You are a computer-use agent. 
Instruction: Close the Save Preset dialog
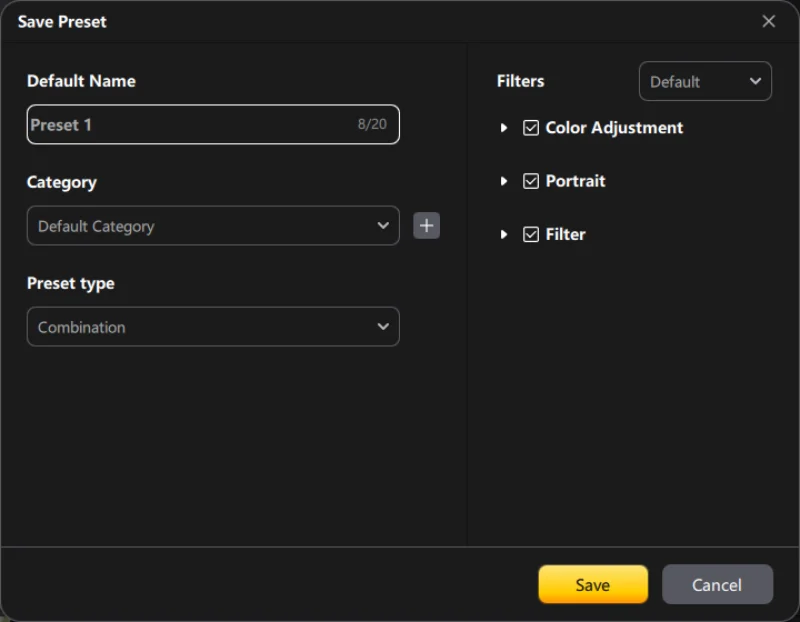(769, 21)
